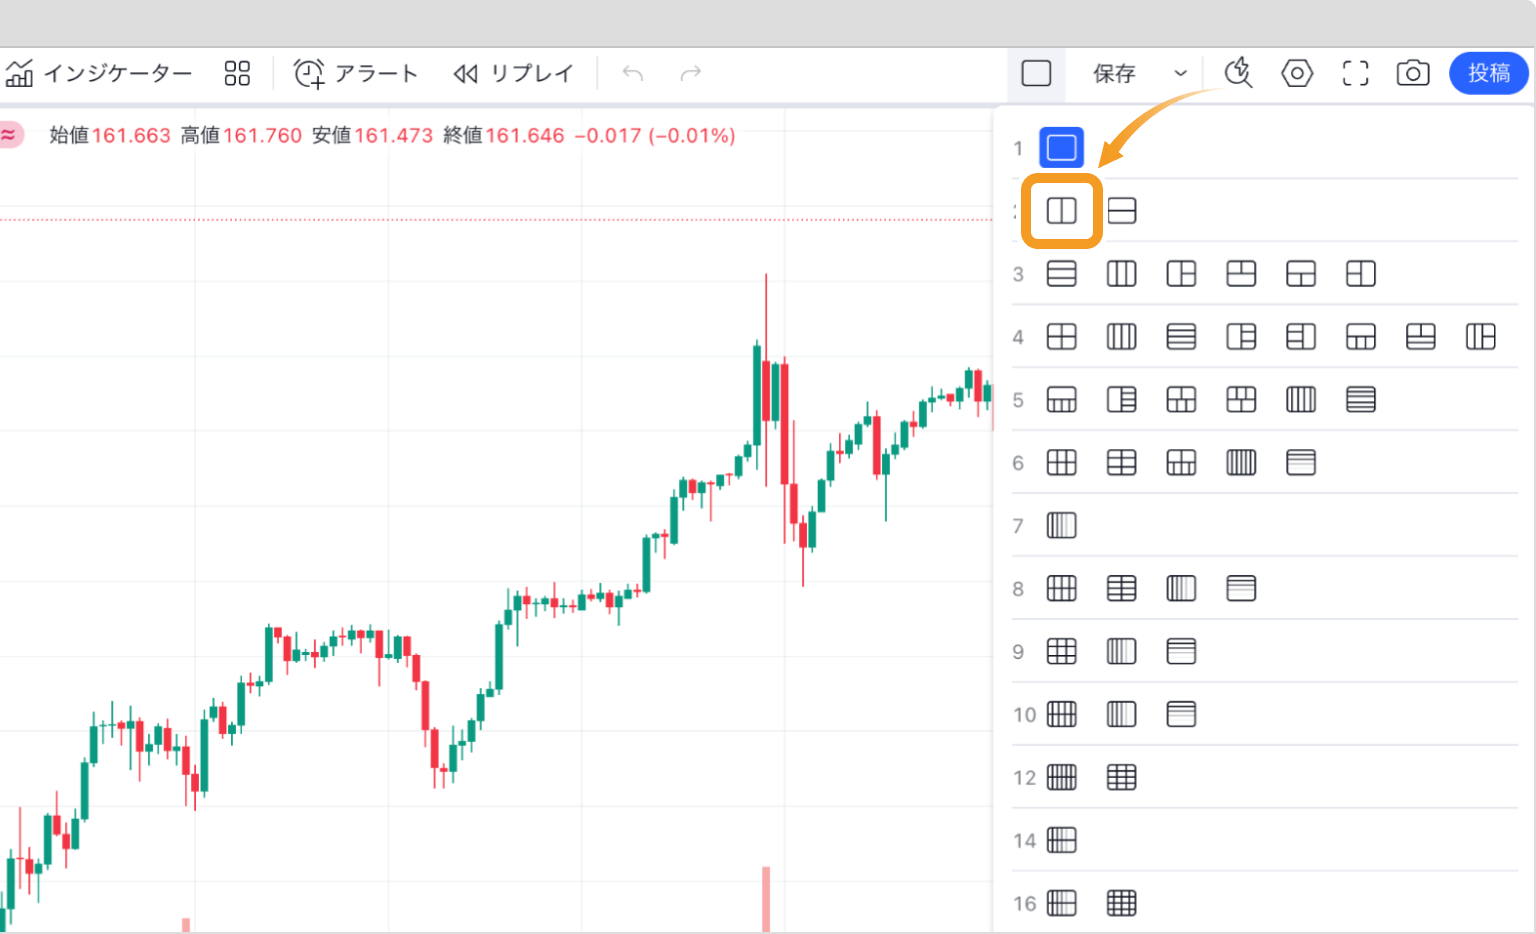Select the 4x4 sixteen-chart grid layout
The image size is (1536, 934).
[x=1122, y=904]
